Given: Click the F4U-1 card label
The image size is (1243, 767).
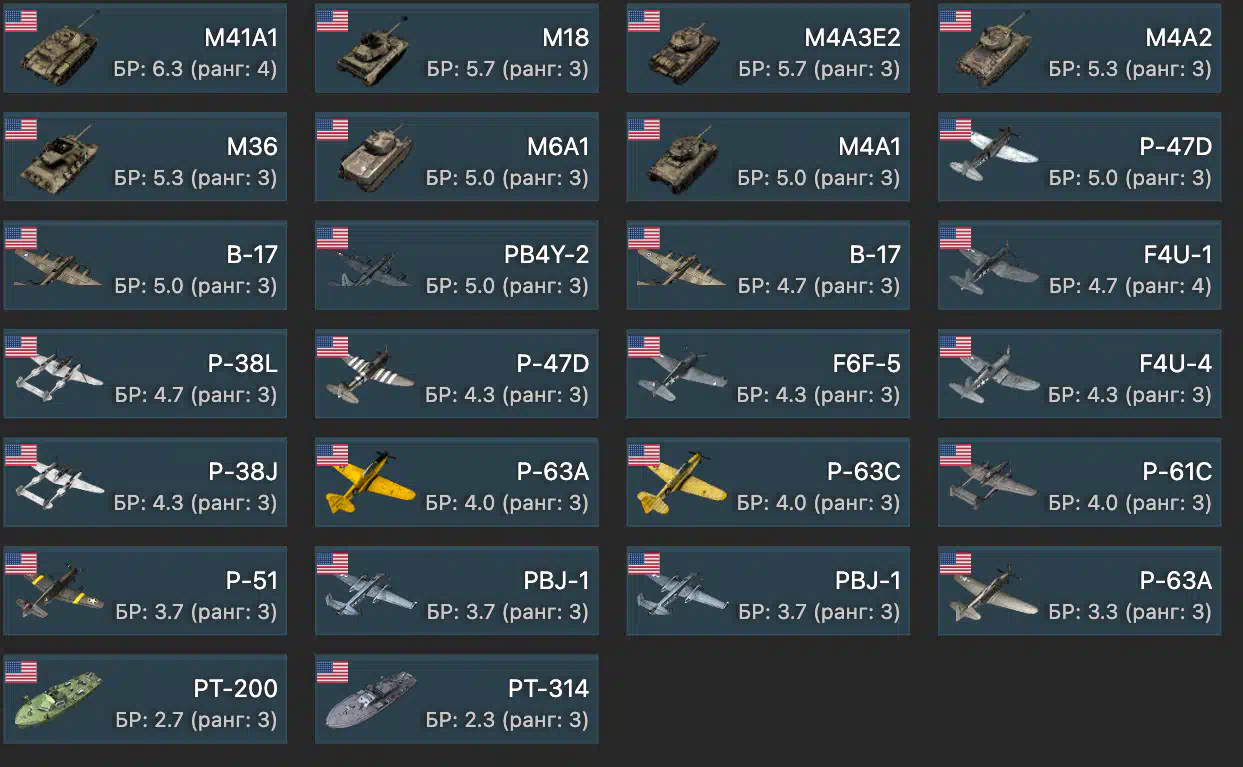Looking at the screenshot, I should click(x=1177, y=255).
